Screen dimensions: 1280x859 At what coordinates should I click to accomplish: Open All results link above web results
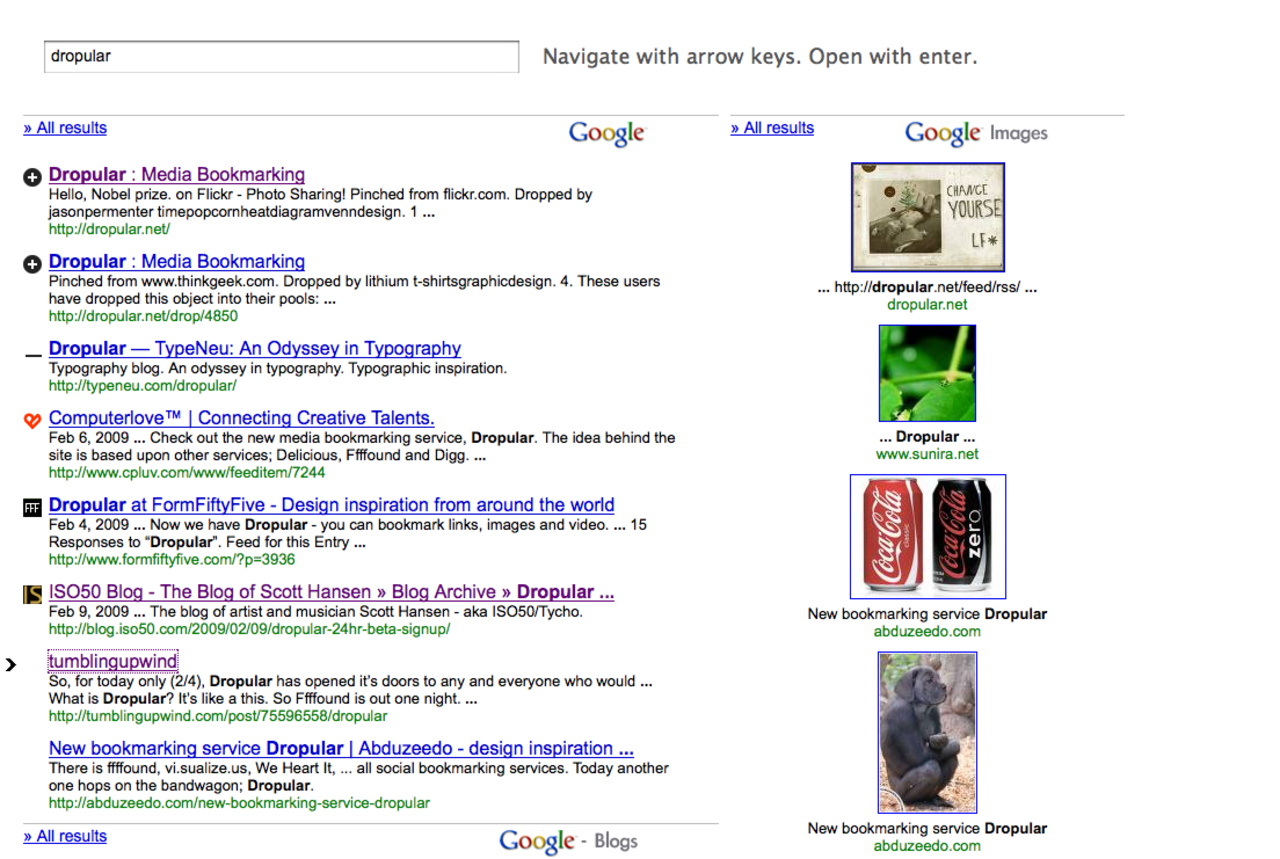click(x=65, y=128)
